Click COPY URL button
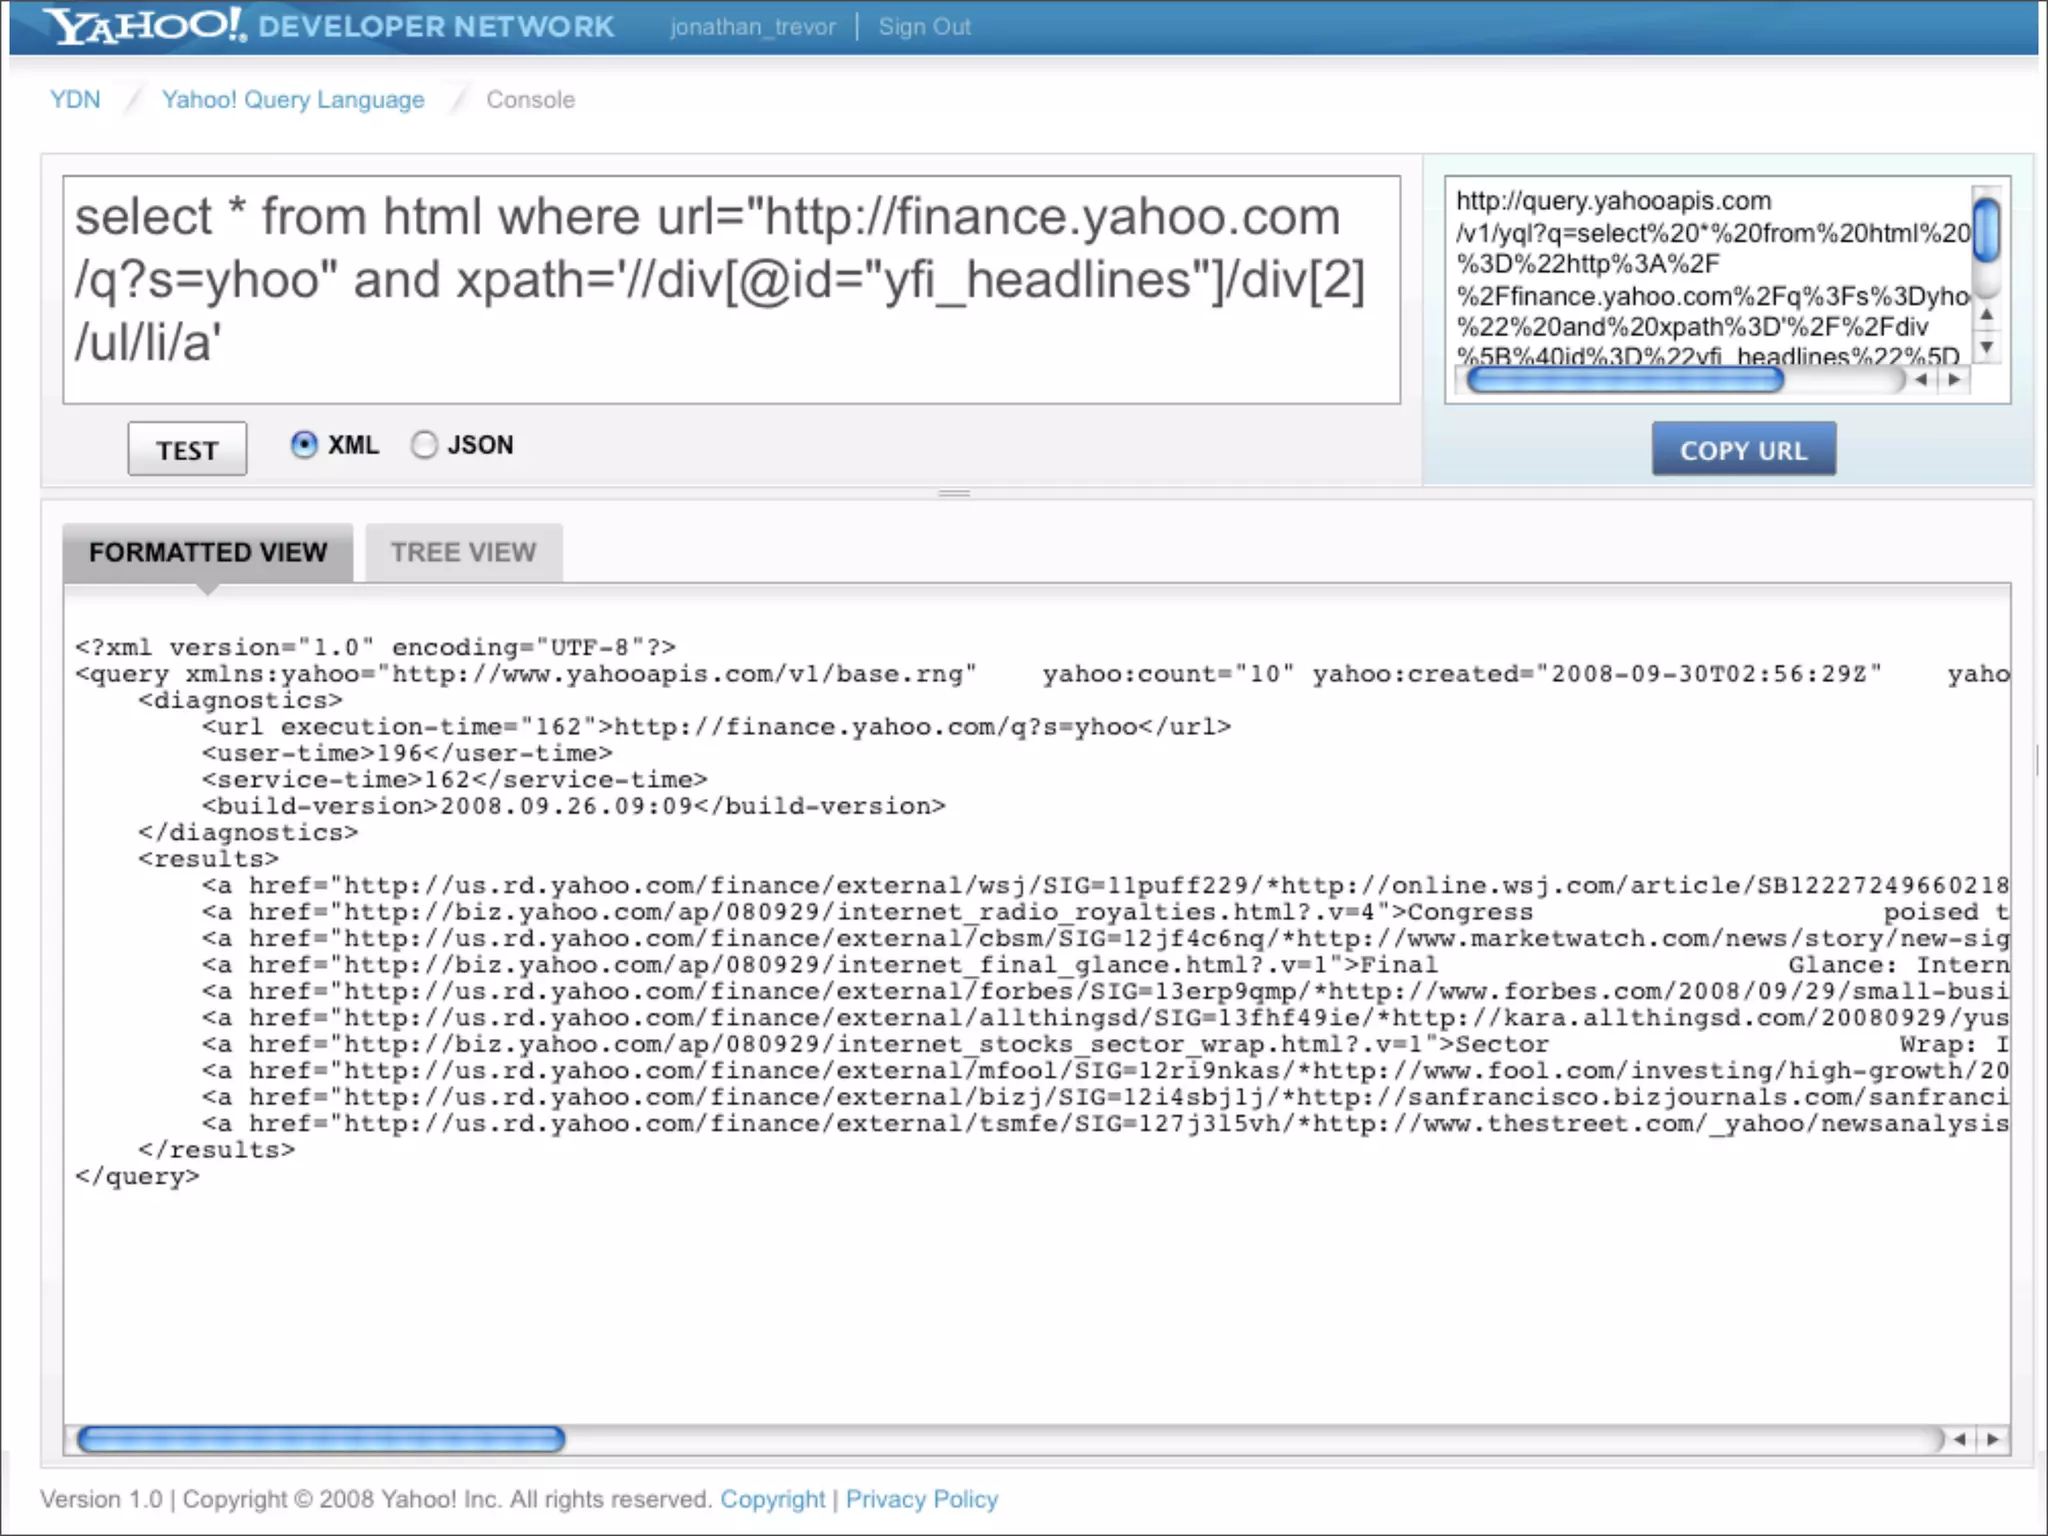 point(1743,449)
